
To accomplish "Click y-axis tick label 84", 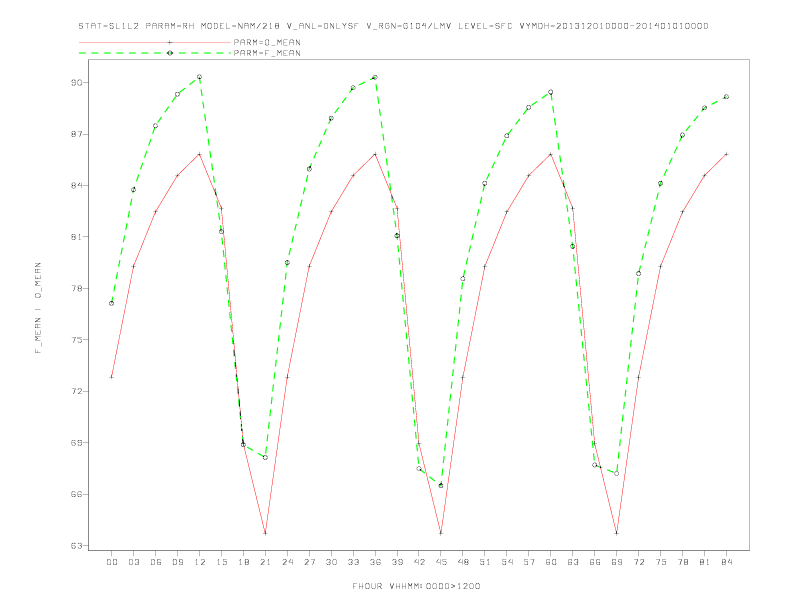I will [x=79, y=185].
